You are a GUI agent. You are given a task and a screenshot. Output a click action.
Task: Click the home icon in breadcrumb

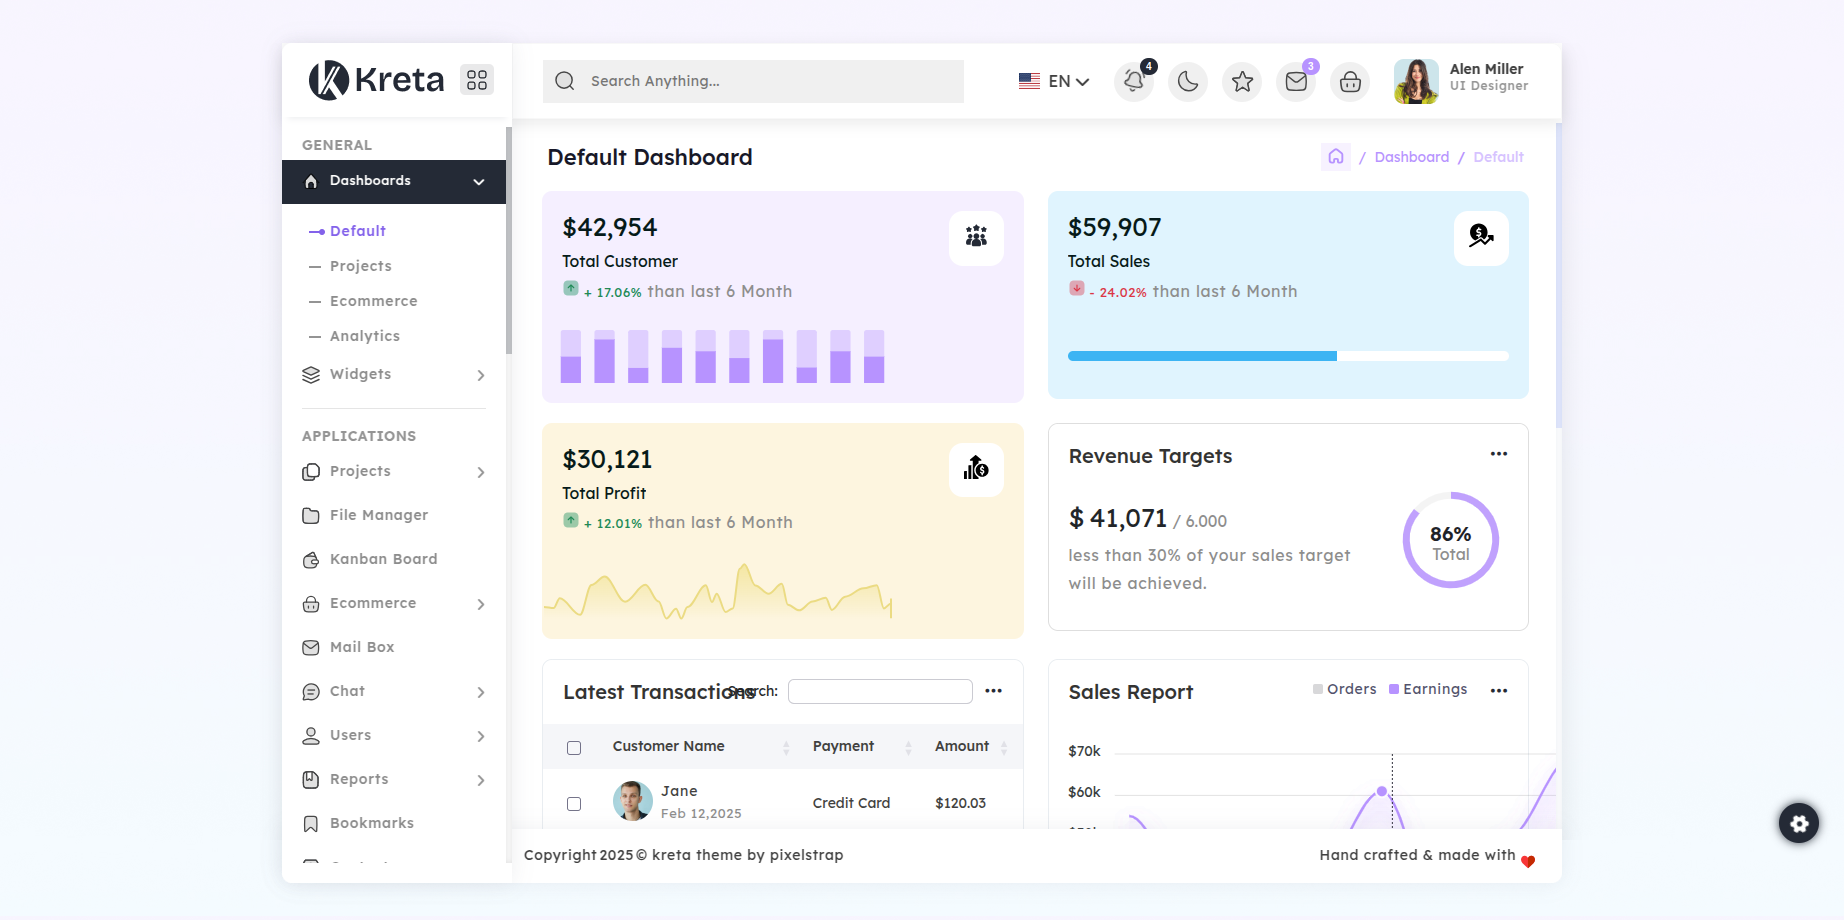[1336, 157]
